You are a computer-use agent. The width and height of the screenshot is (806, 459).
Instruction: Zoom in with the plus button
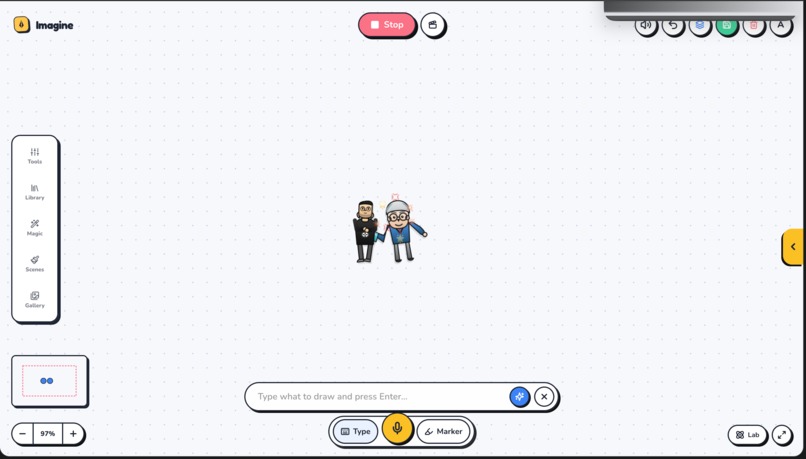73,434
